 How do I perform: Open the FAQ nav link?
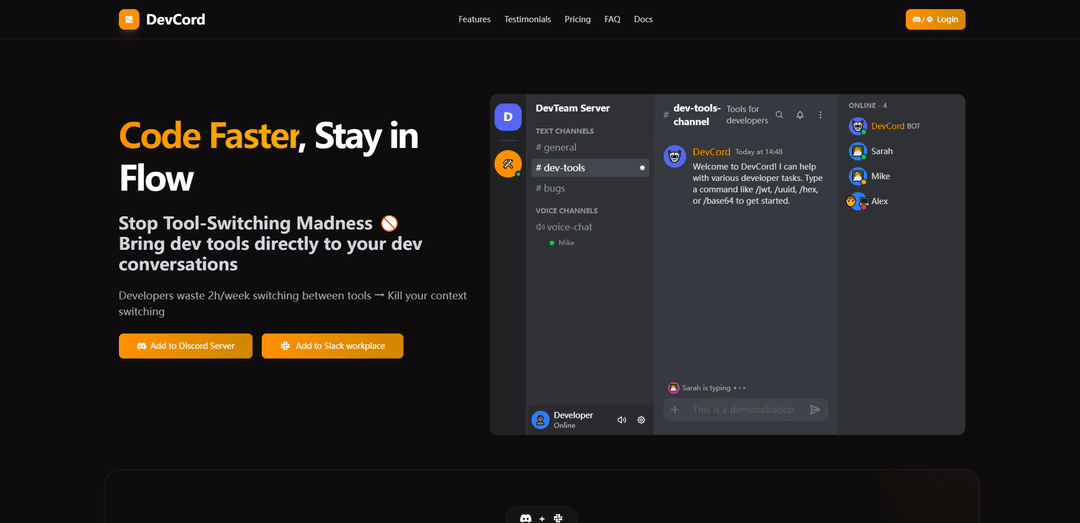[x=612, y=19]
